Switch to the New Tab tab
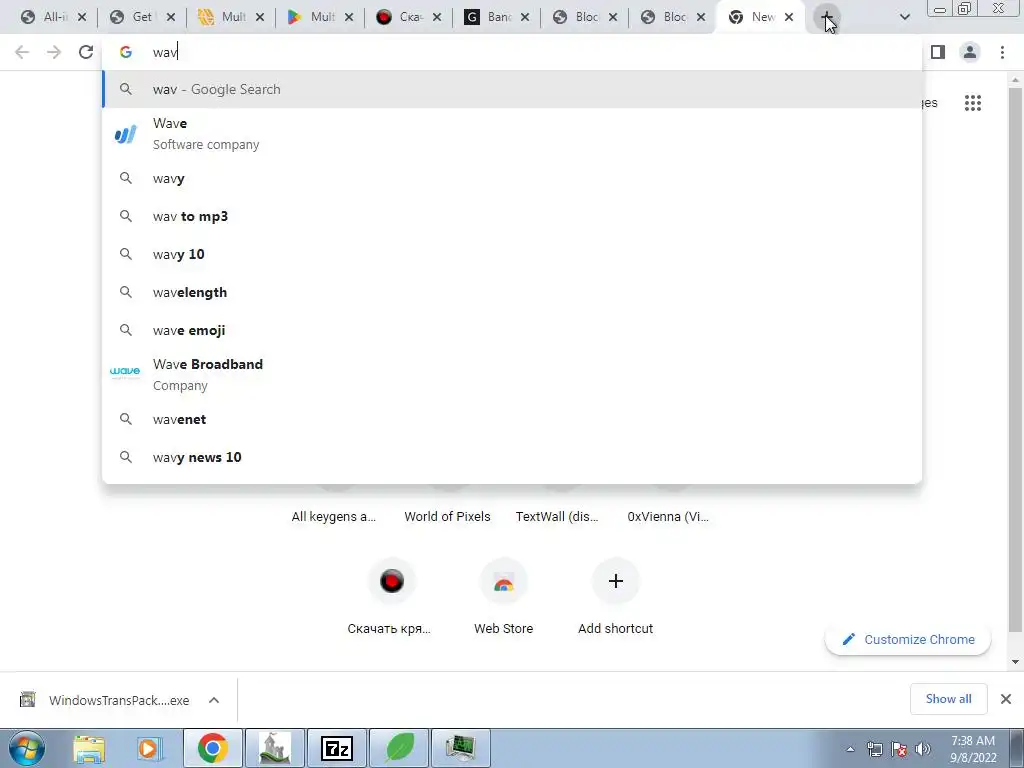This screenshot has width=1024, height=768. pyautogui.click(x=762, y=18)
